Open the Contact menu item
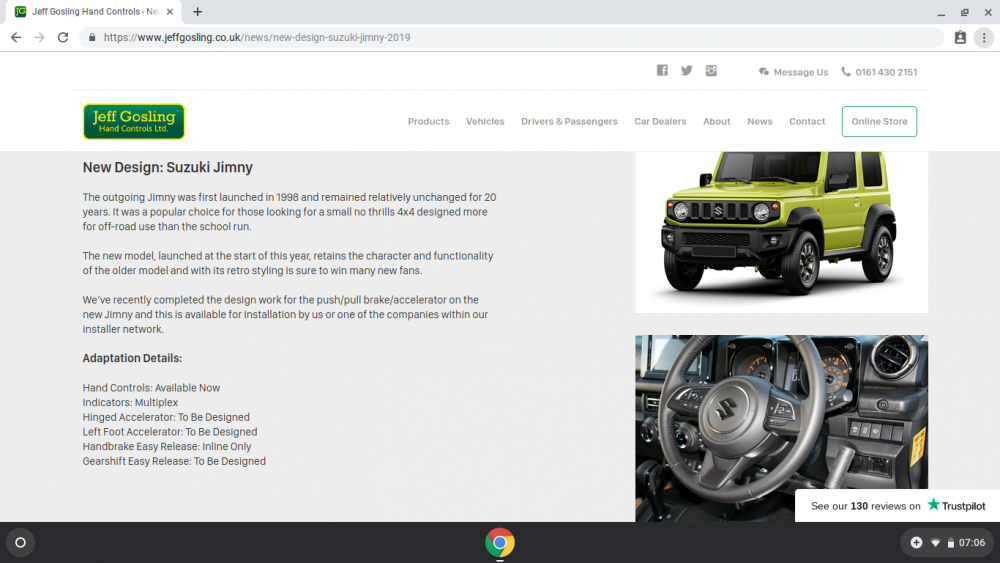Viewport: 1000px width, 563px height. (807, 121)
